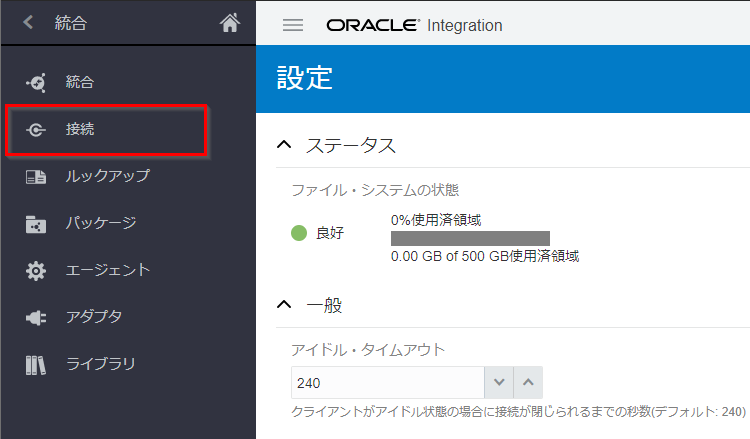The width and height of the screenshot is (750, 439).
Task: Click the 統合 integrations sidebar icon
Action: pos(35,82)
